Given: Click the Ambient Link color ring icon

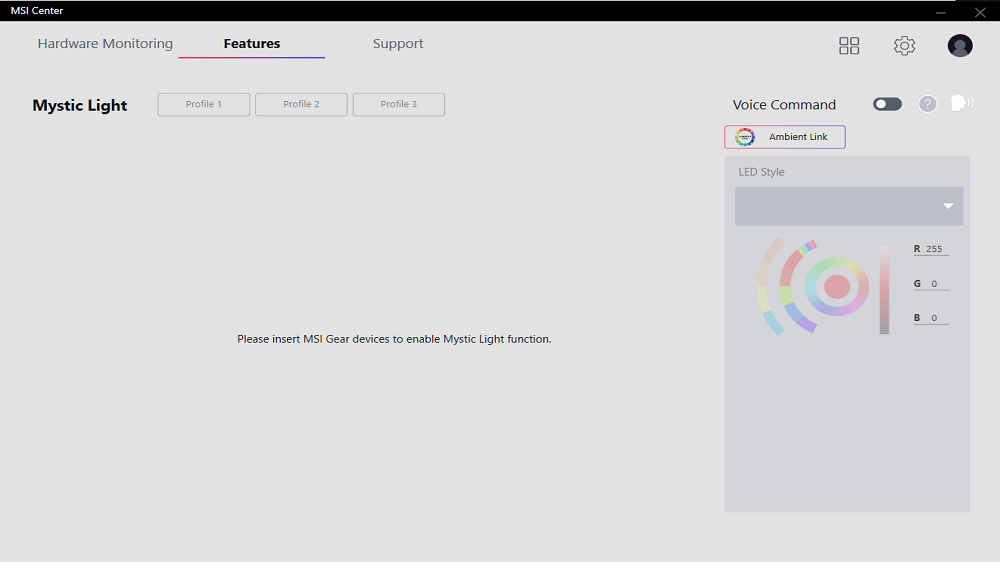Looking at the screenshot, I should [x=745, y=137].
